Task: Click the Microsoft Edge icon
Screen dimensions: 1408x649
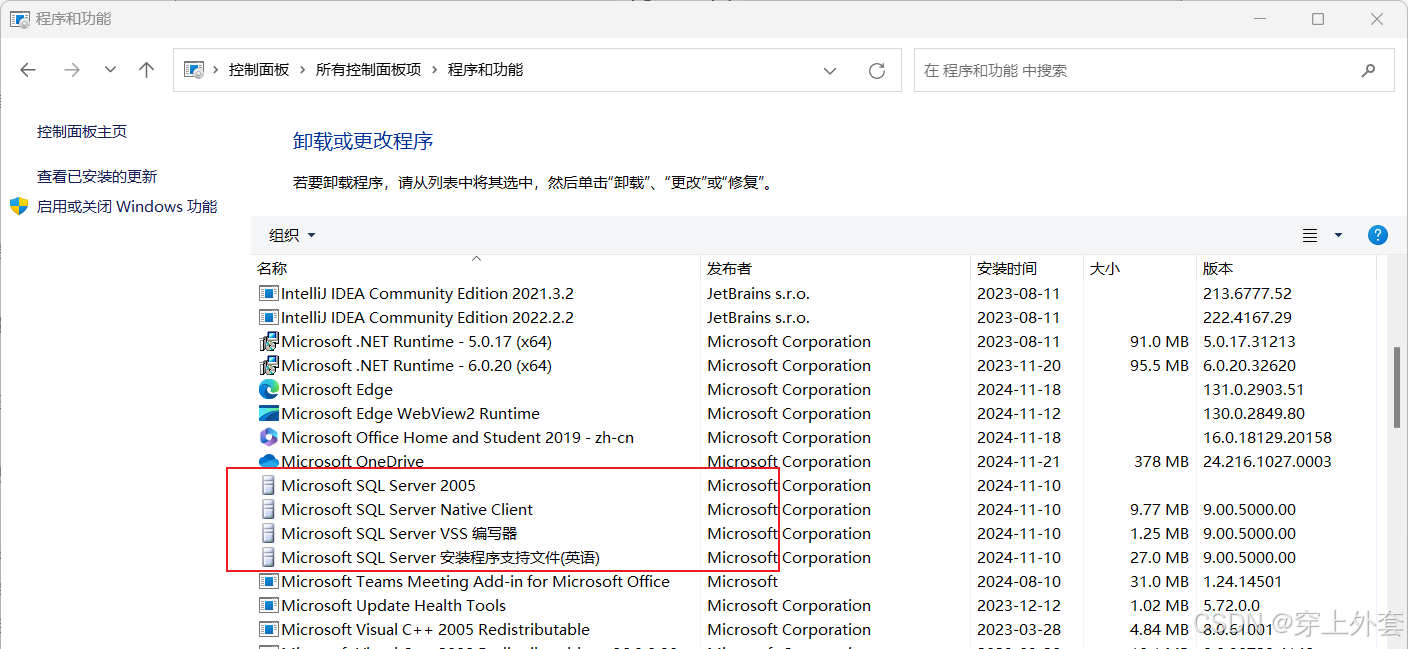Action: pos(268,390)
